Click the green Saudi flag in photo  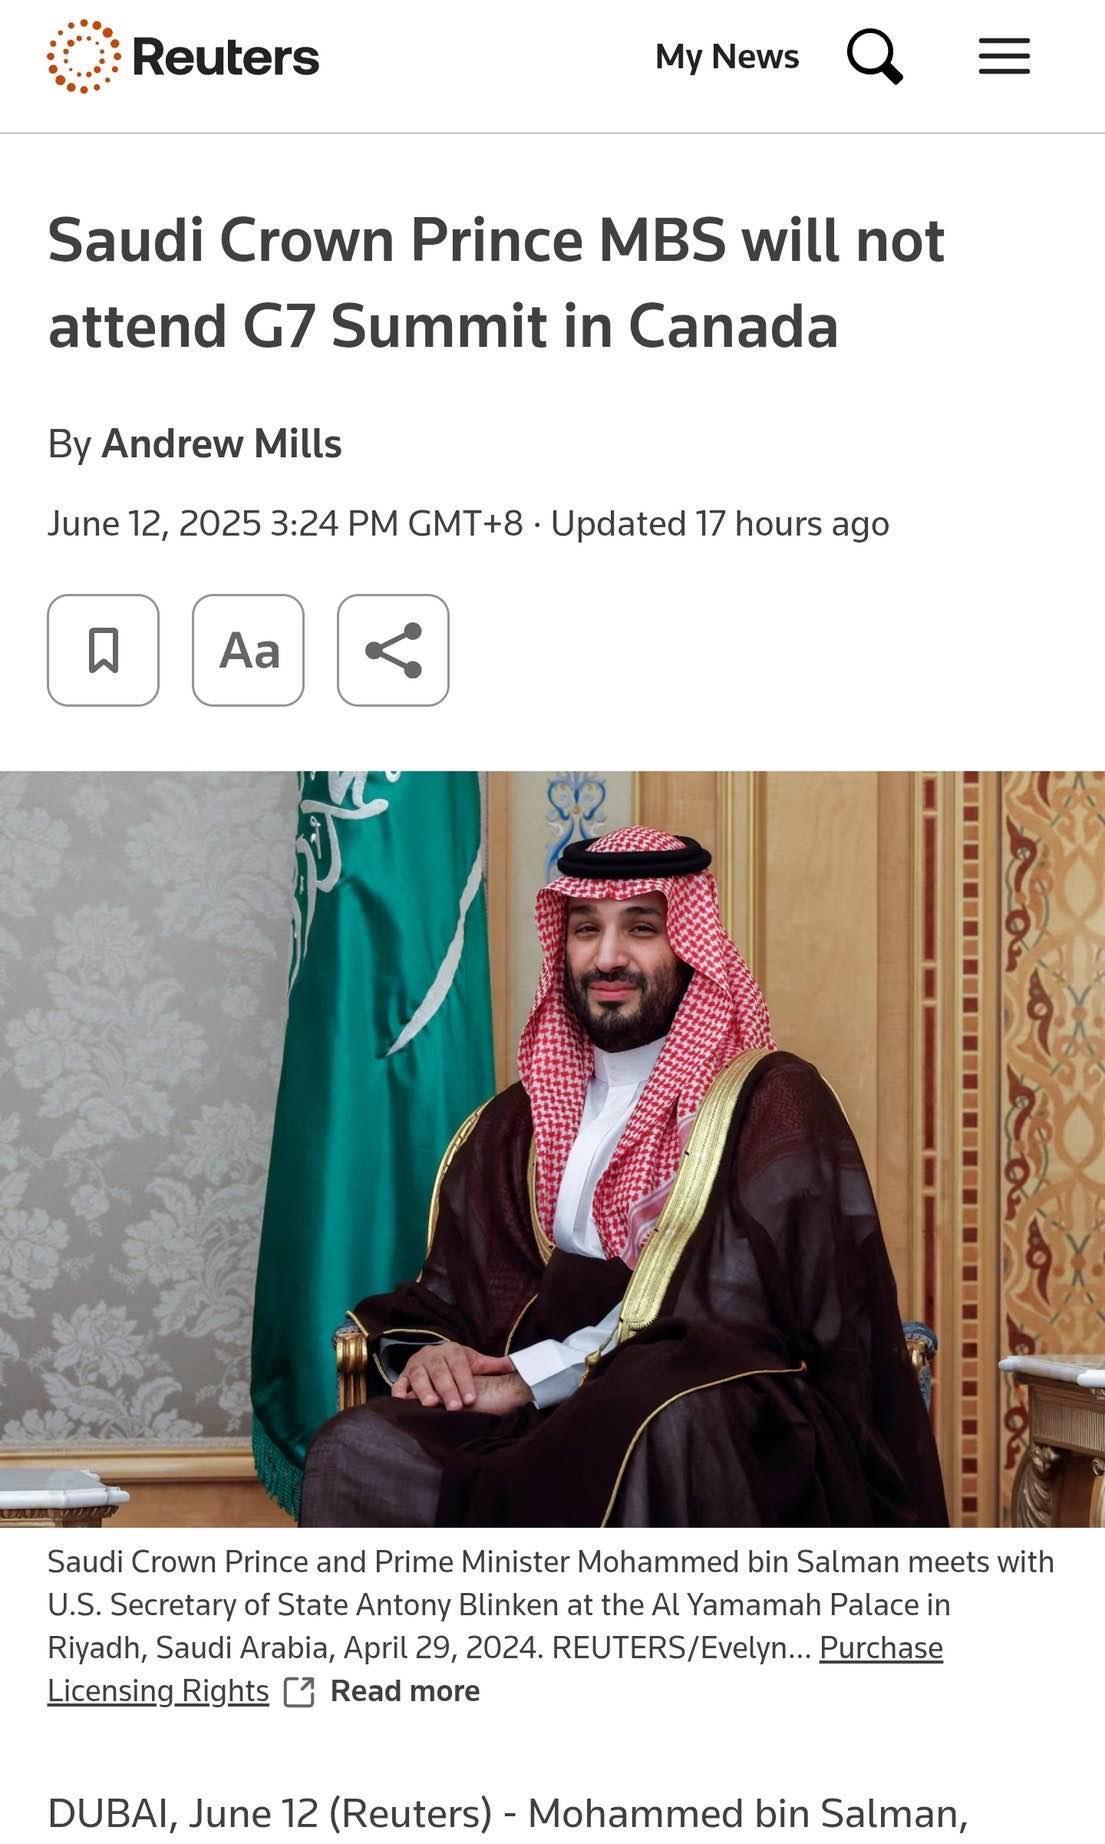click(x=380, y=1080)
